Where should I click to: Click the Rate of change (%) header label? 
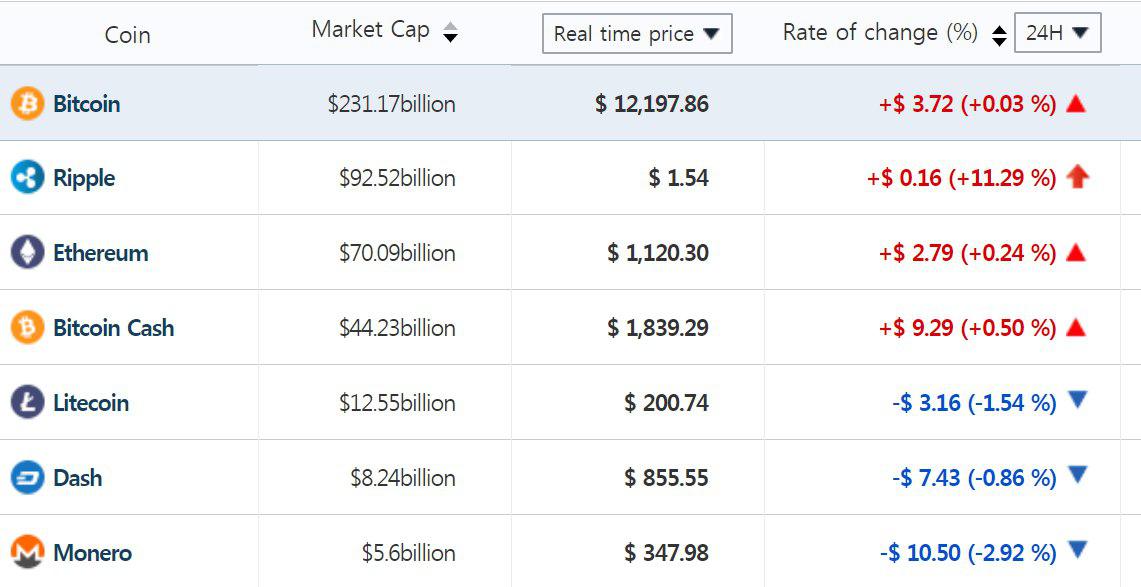click(880, 32)
